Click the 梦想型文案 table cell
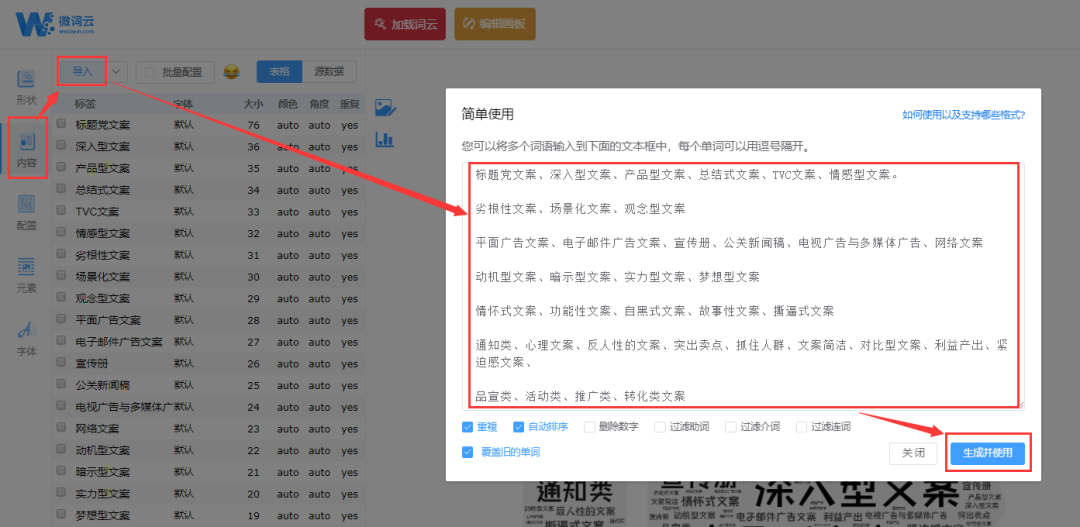 [103, 515]
